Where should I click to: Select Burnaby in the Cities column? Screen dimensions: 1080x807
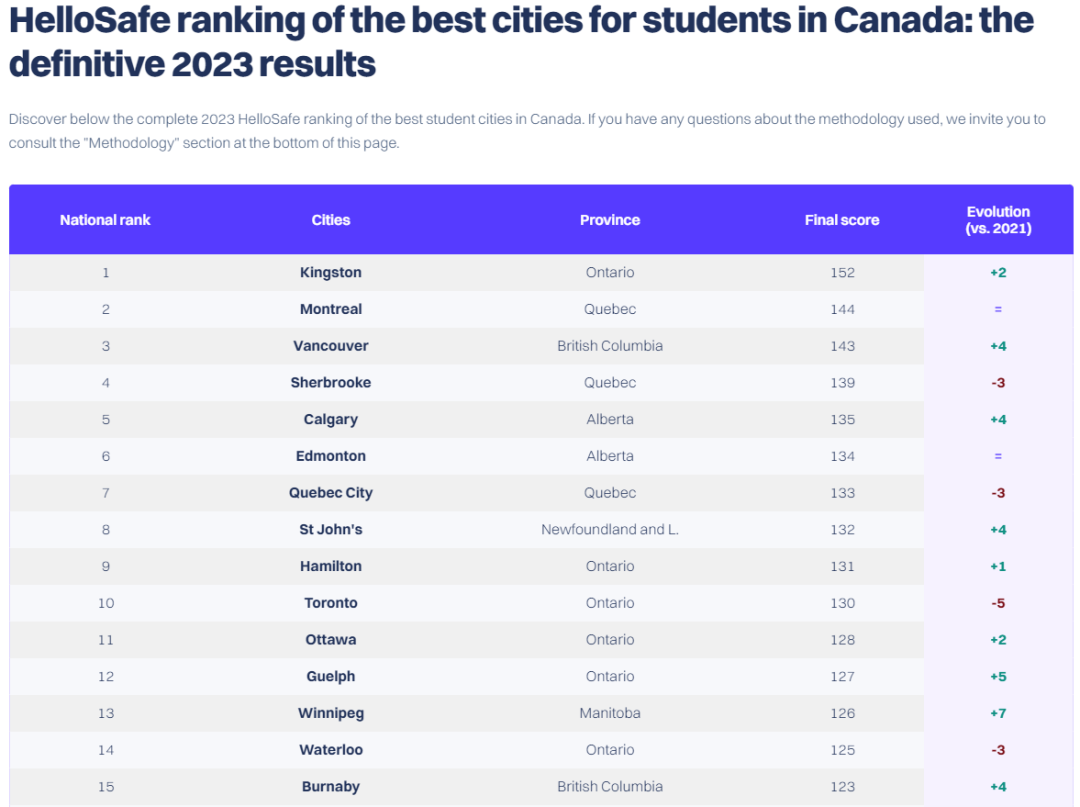click(331, 787)
